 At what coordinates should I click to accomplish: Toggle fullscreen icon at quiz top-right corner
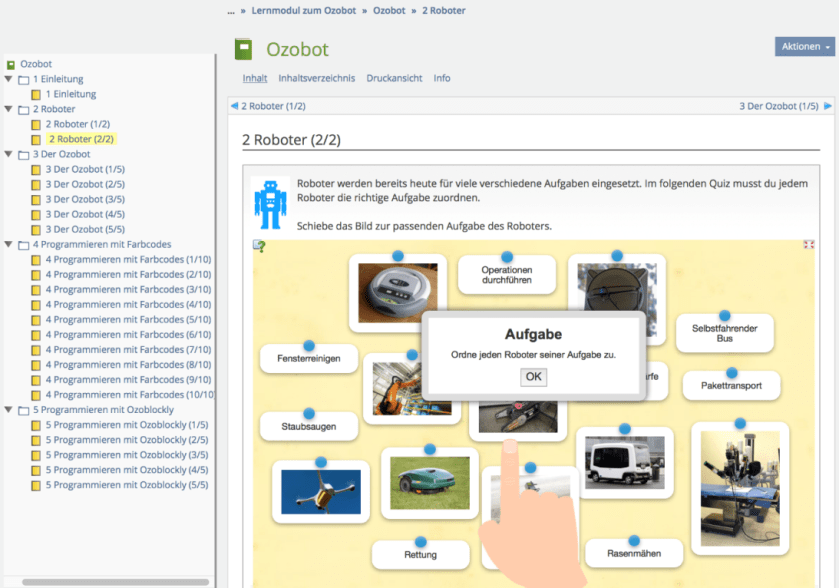point(809,244)
